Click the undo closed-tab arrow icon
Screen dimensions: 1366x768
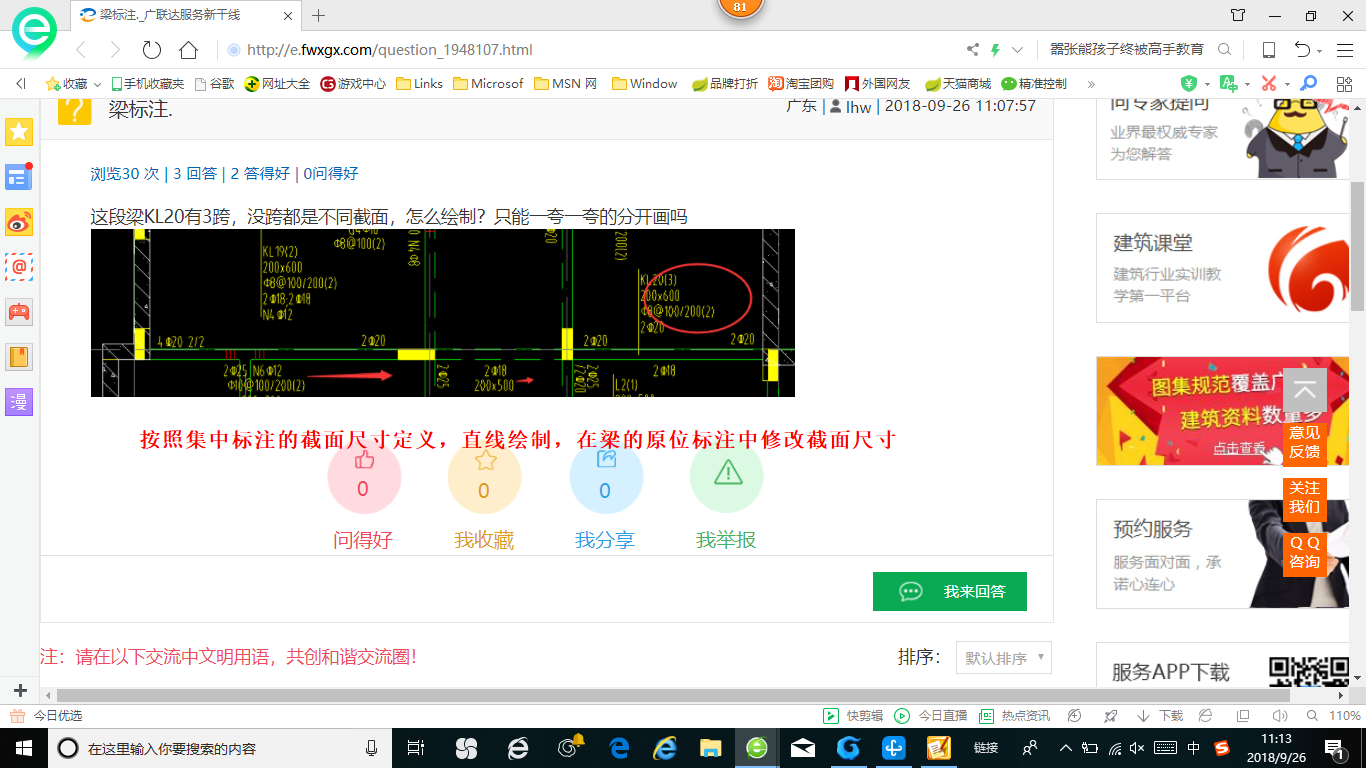pos(1302,50)
